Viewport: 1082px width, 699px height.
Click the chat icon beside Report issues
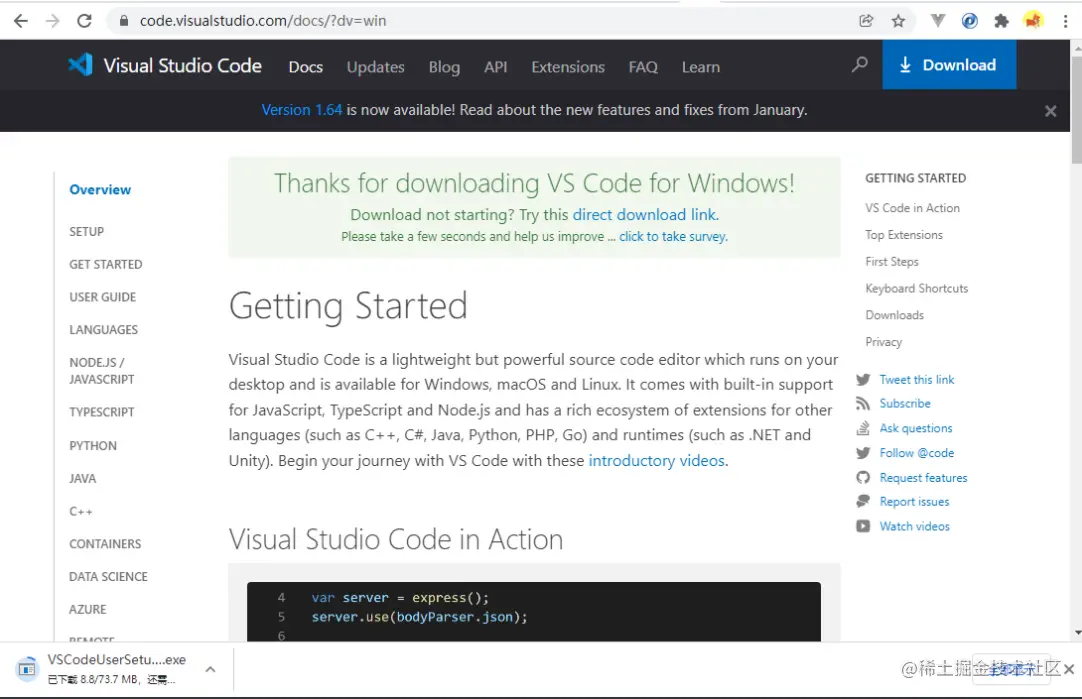click(863, 502)
